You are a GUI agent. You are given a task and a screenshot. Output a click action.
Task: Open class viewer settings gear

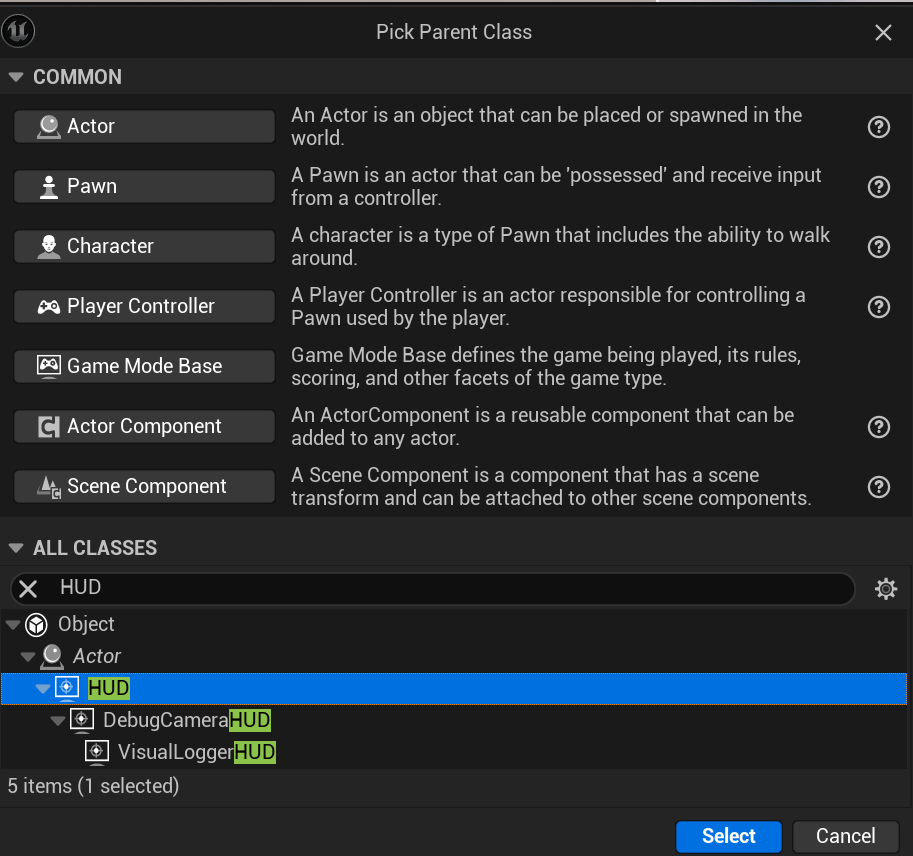(886, 589)
